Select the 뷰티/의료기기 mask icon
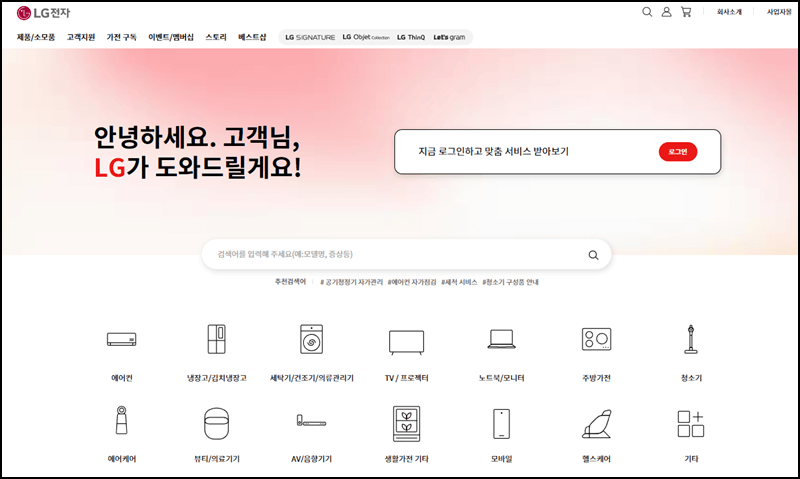Screen dimensions: 800x479 click(x=217, y=423)
